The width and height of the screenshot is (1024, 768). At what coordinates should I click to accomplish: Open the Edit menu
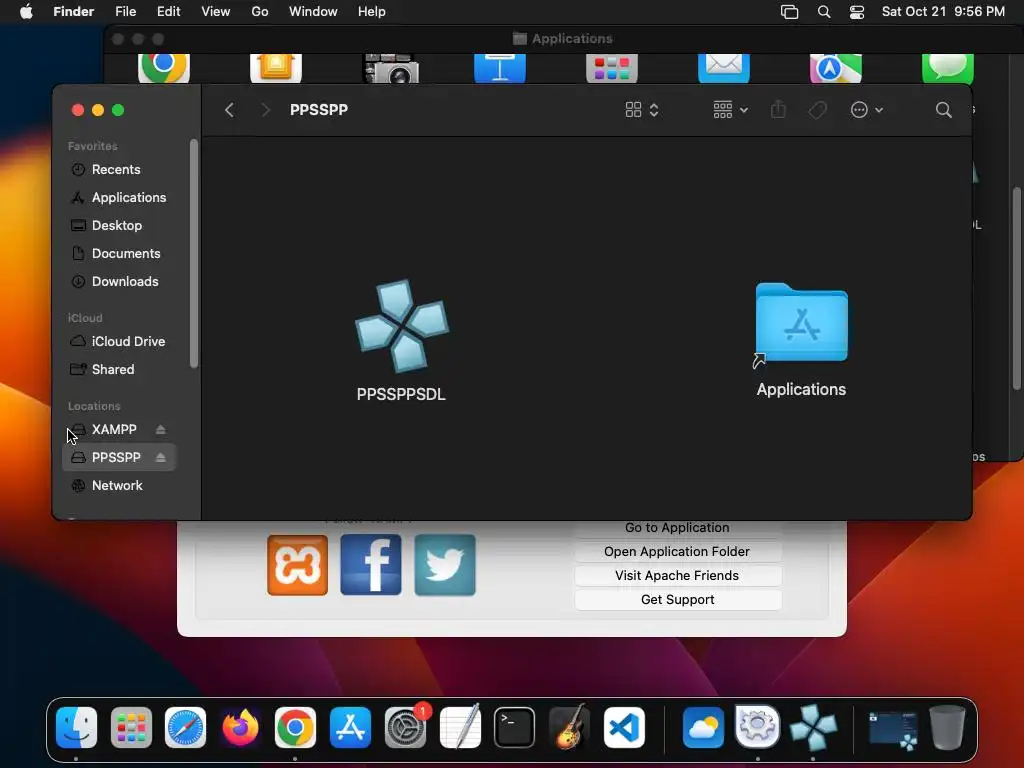[x=168, y=12]
